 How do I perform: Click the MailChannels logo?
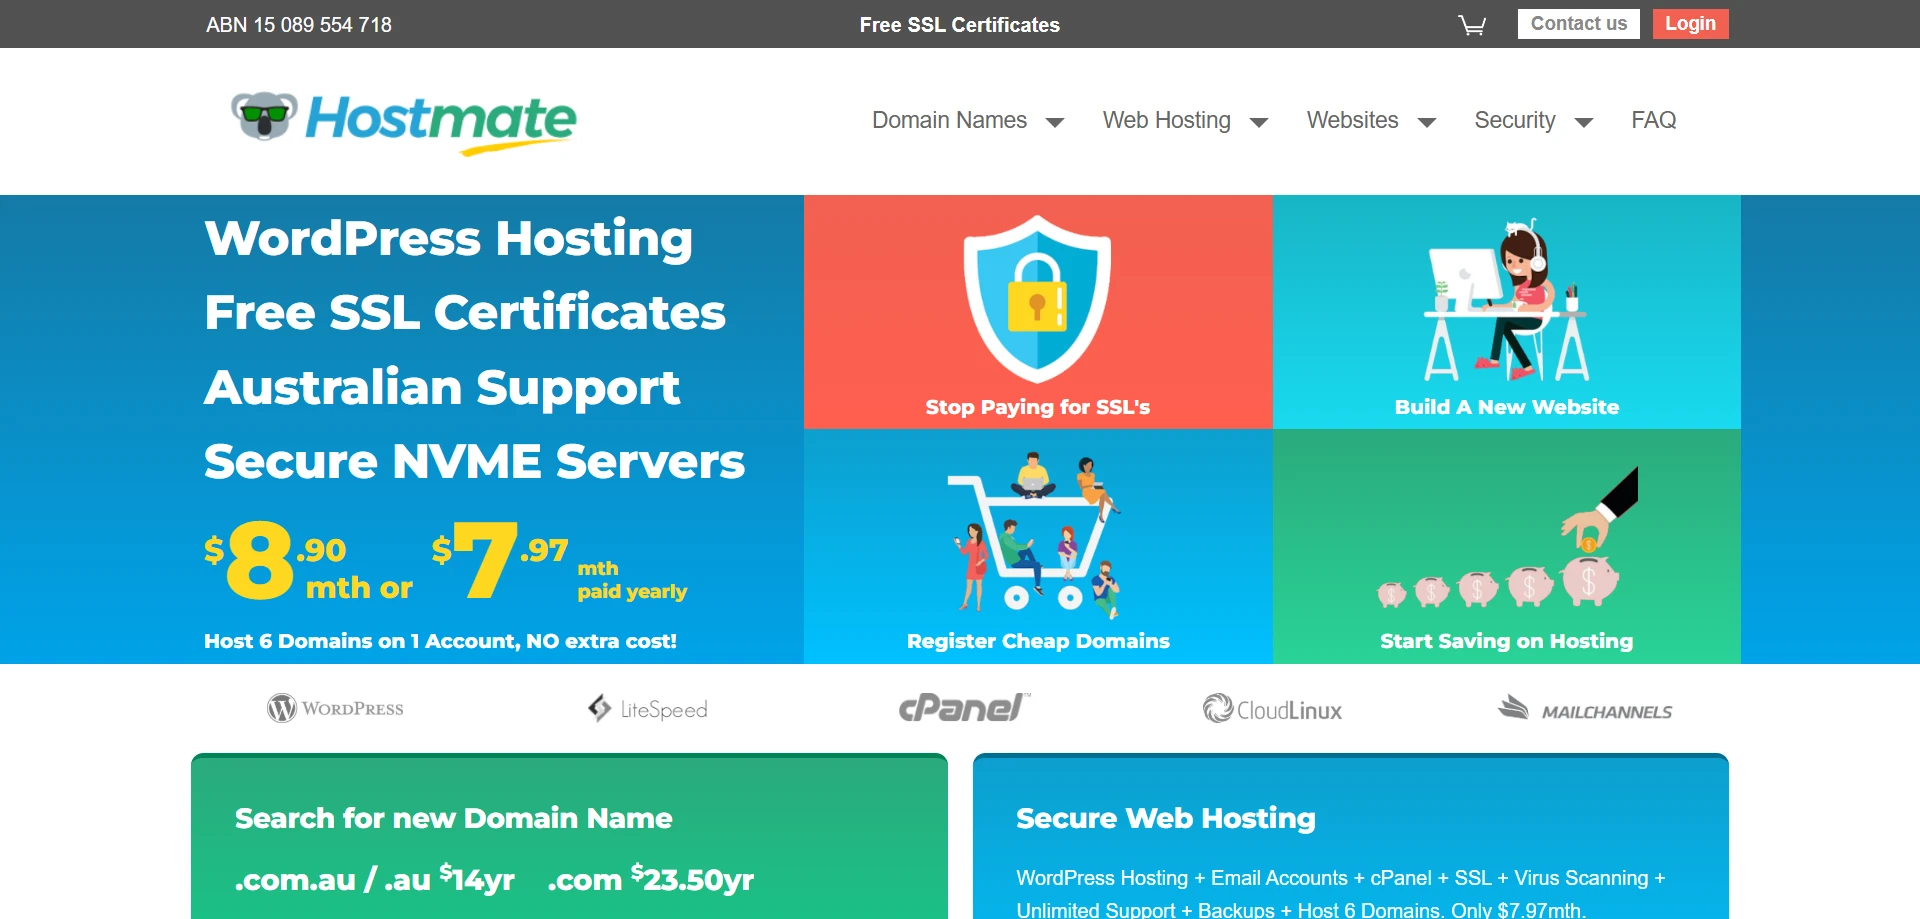[x=1585, y=709]
